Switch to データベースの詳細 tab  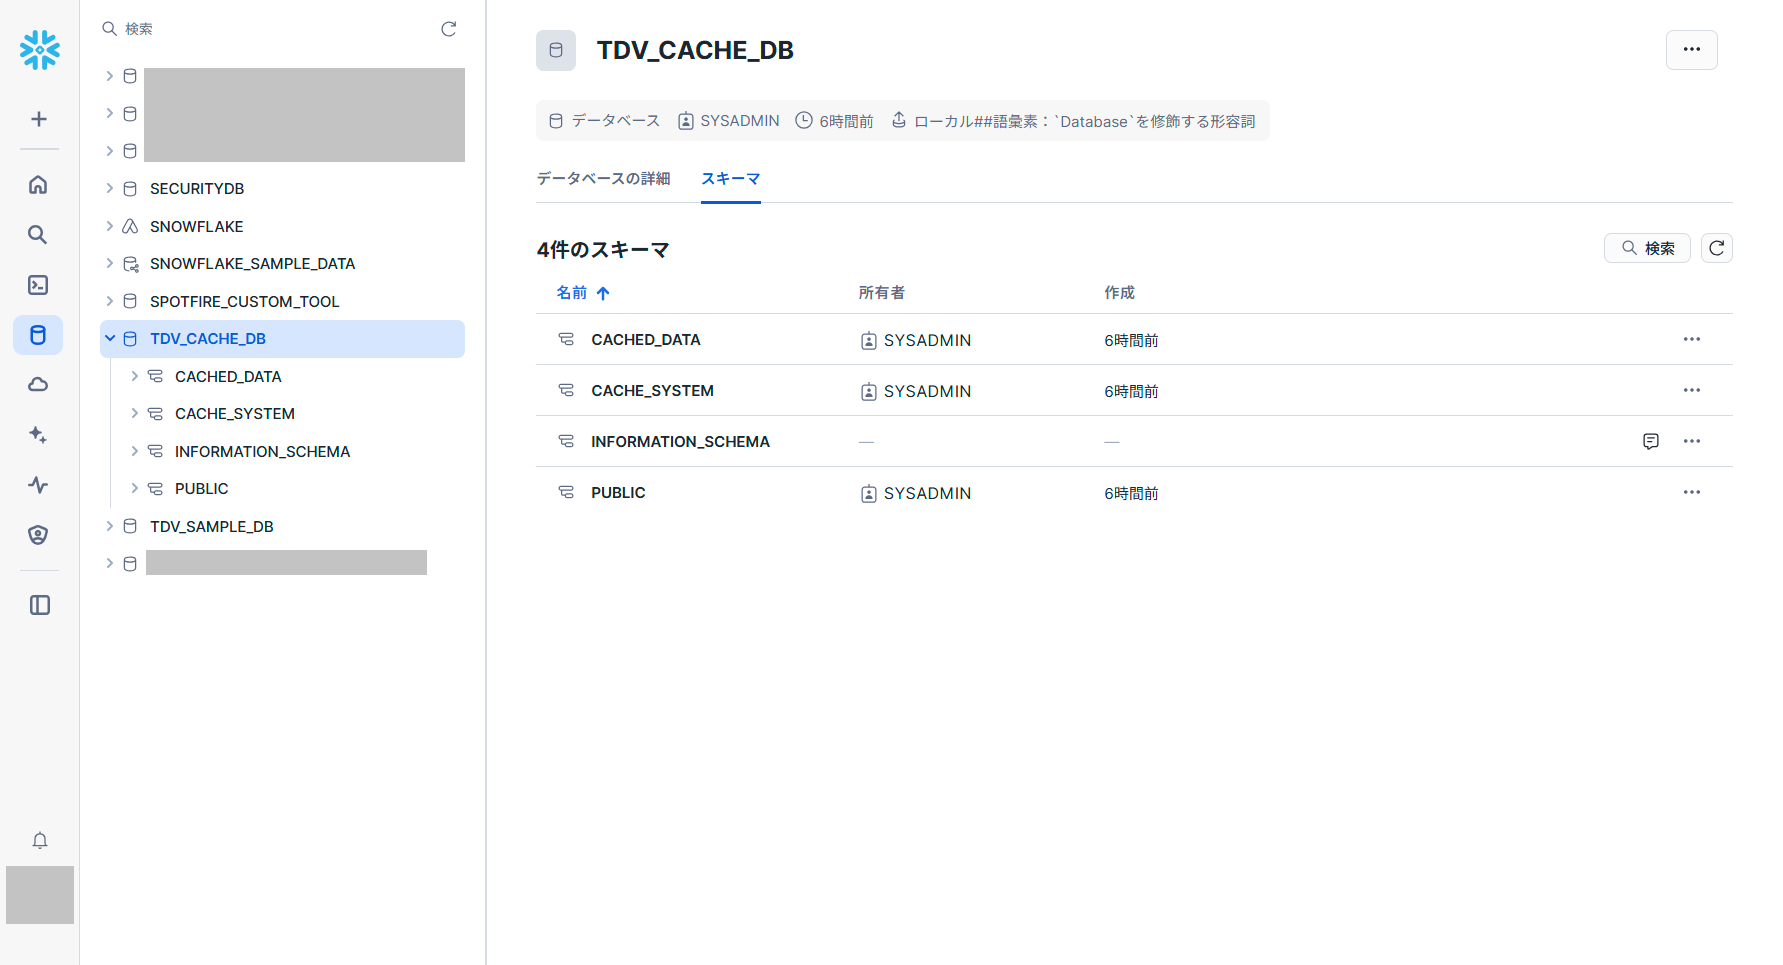(603, 178)
